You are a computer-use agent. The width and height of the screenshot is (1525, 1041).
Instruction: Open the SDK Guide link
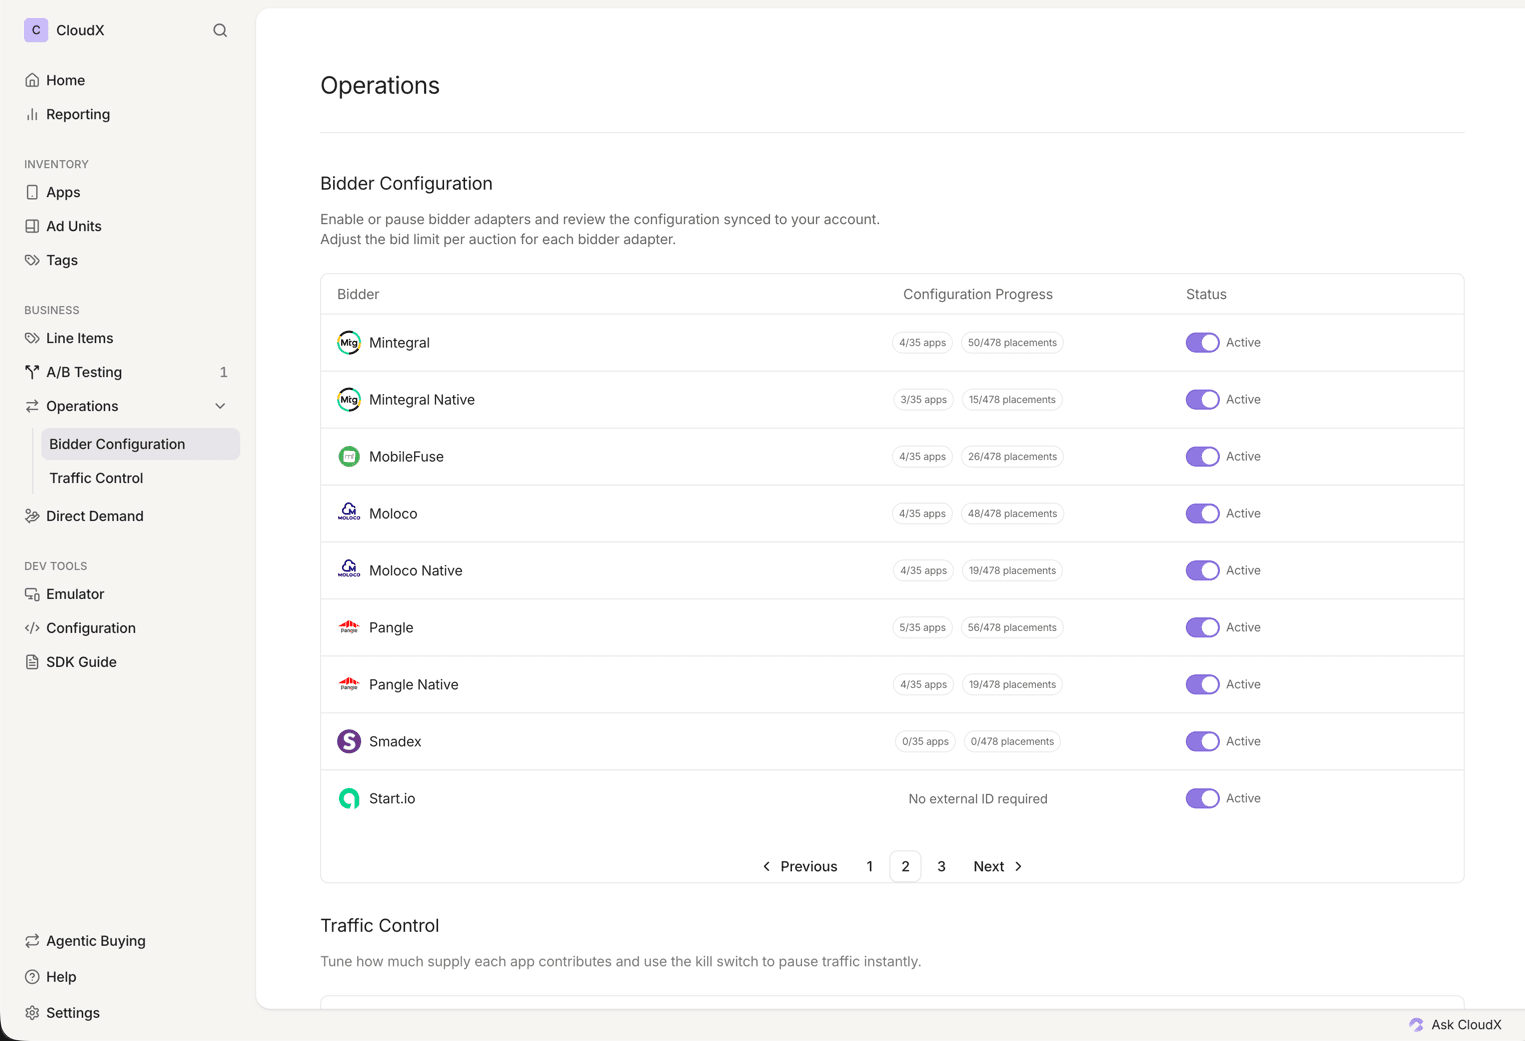pos(127,662)
